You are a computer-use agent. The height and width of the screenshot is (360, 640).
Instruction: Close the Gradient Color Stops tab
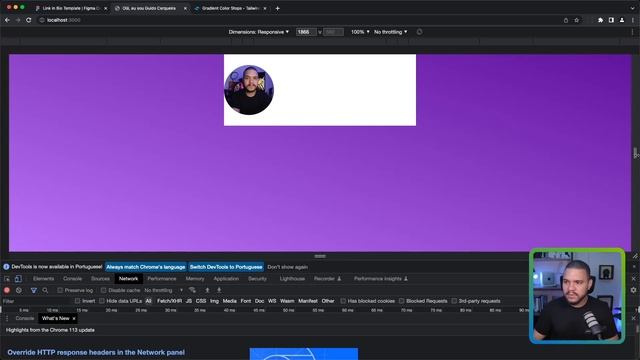[x=264, y=8]
